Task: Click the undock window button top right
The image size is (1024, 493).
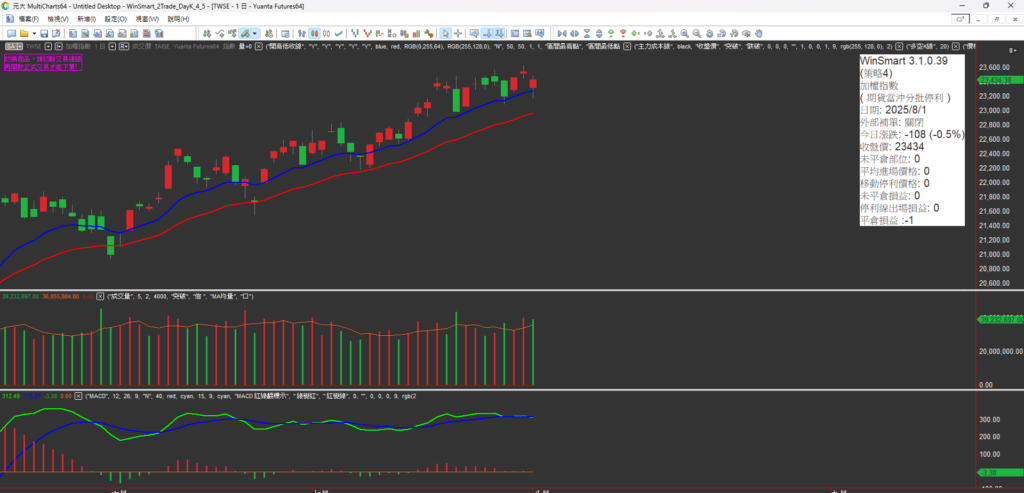Action: (x=961, y=20)
